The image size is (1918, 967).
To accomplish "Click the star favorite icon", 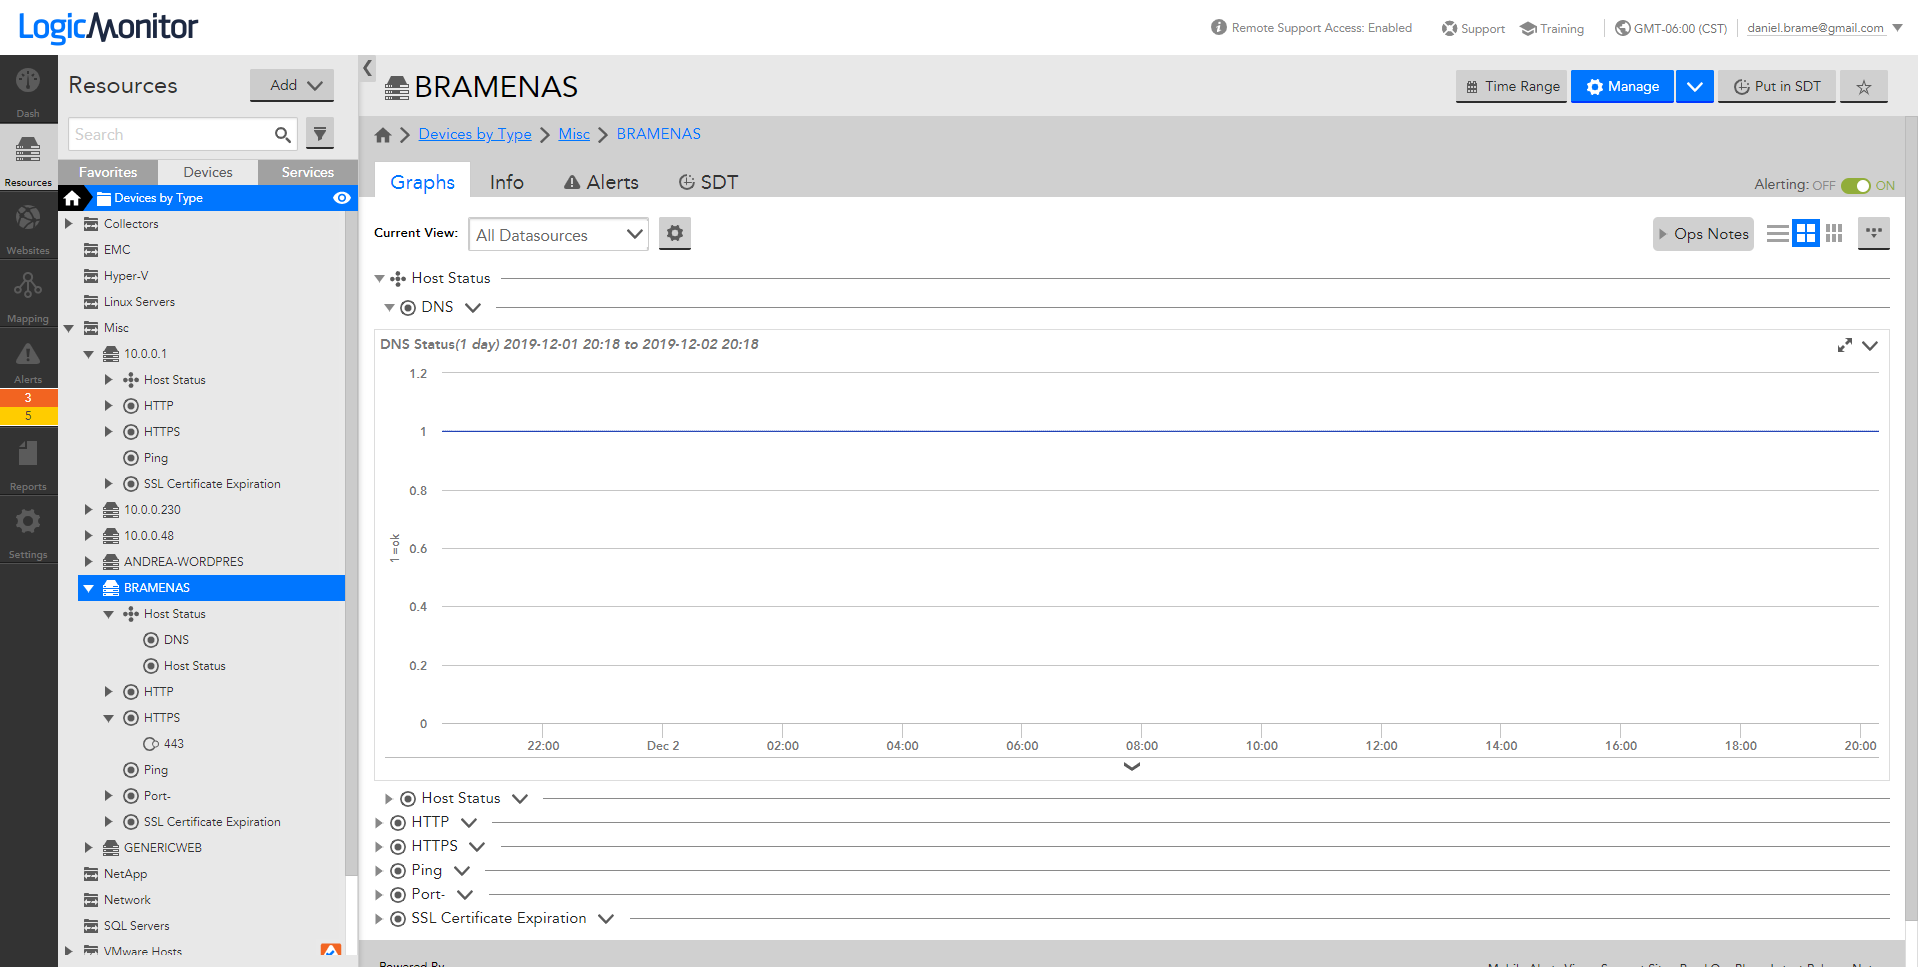I will click(x=1864, y=87).
